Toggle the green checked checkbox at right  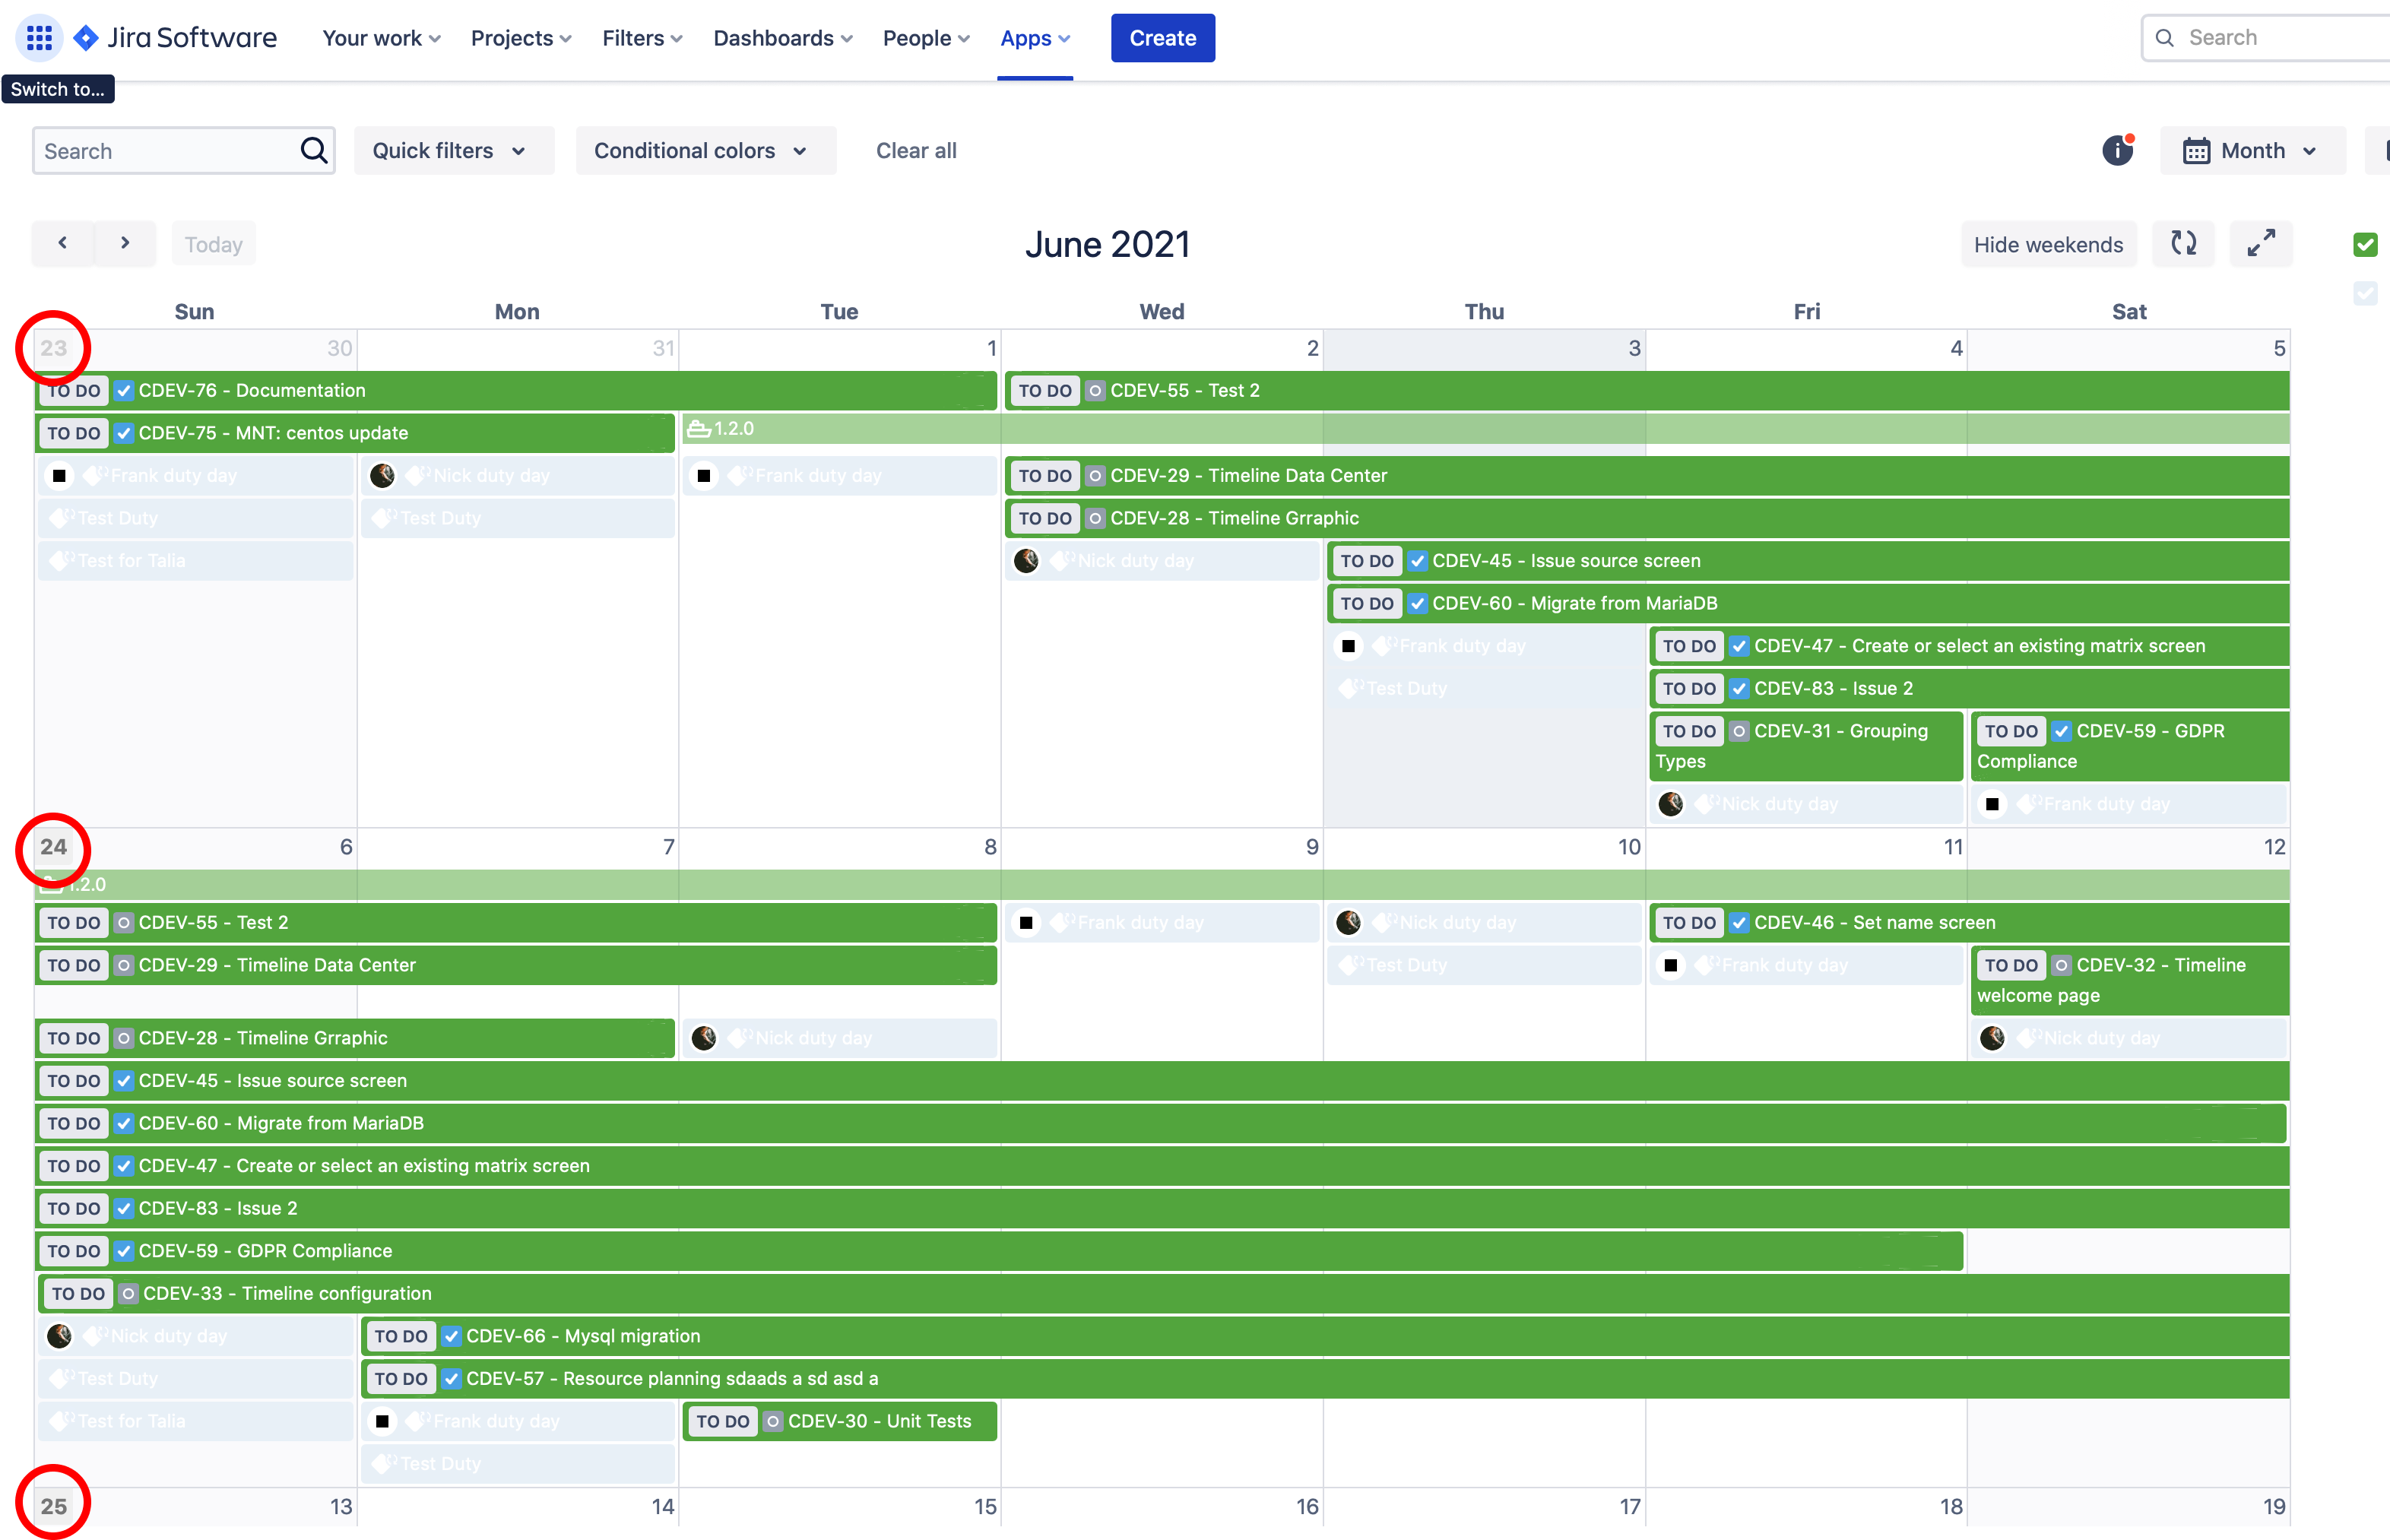(x=2365, y=244)
